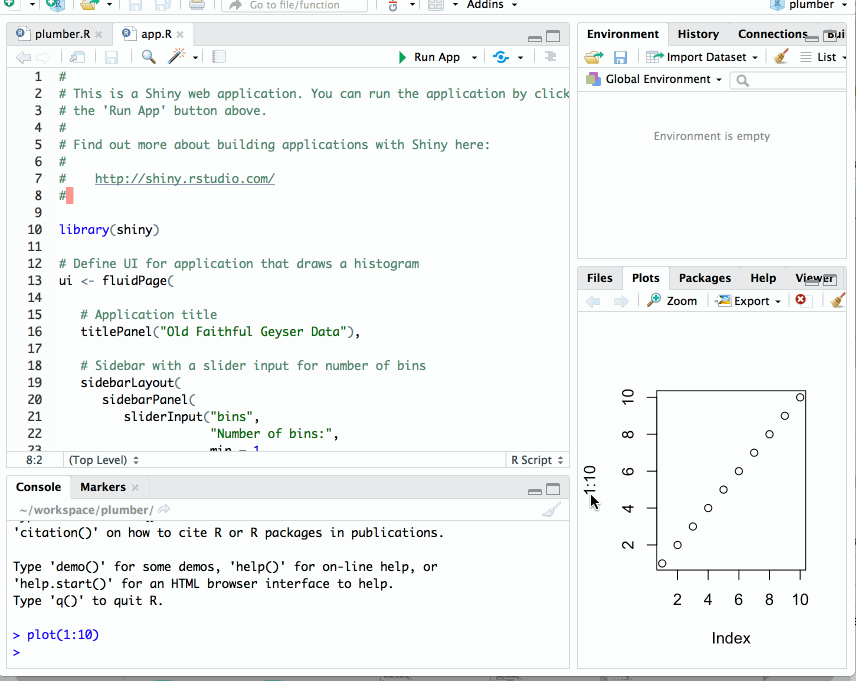Viewport: 856px width, 681px height.
Task: Show the document outline for app.R
Action: [x=550, y=56]
